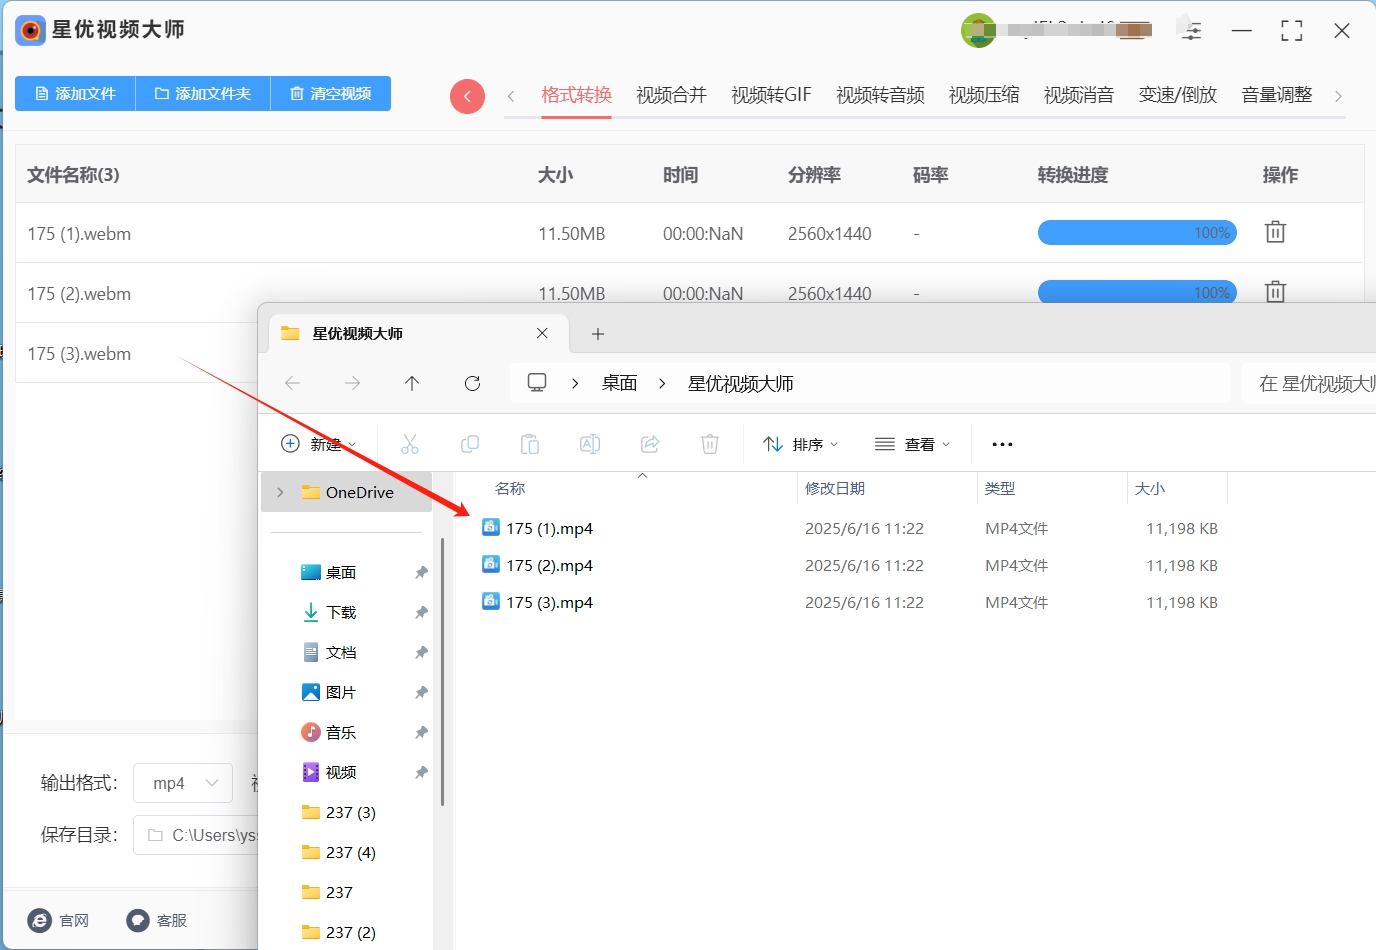Open the settings sliders icon in title bar
The image size is (1376, 950).
pos(1191,31)
